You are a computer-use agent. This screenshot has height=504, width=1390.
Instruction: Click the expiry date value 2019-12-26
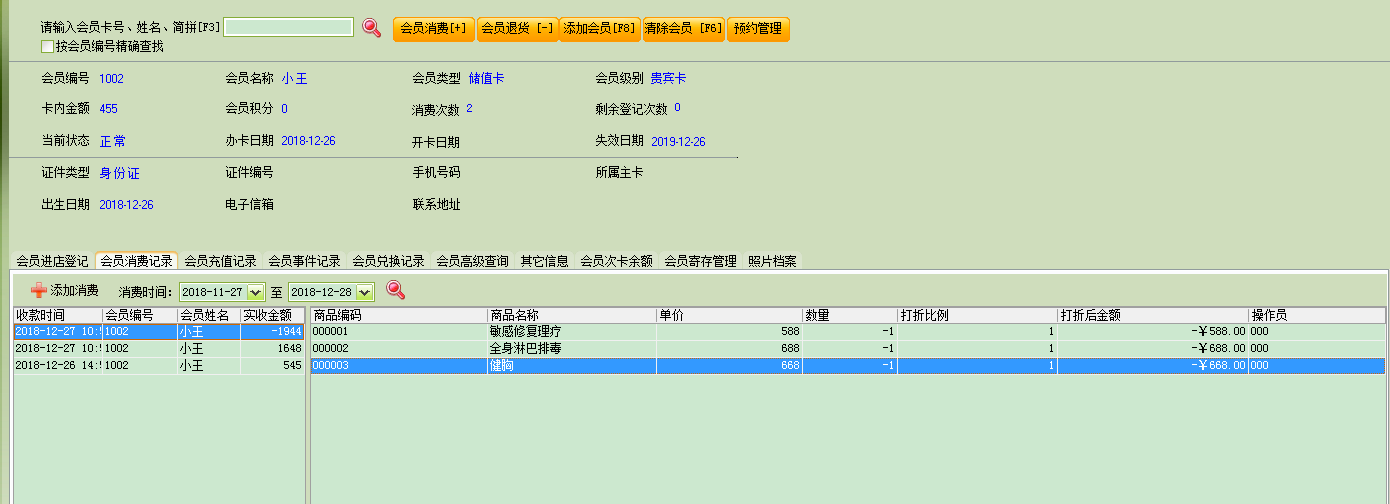click(678, 142)
